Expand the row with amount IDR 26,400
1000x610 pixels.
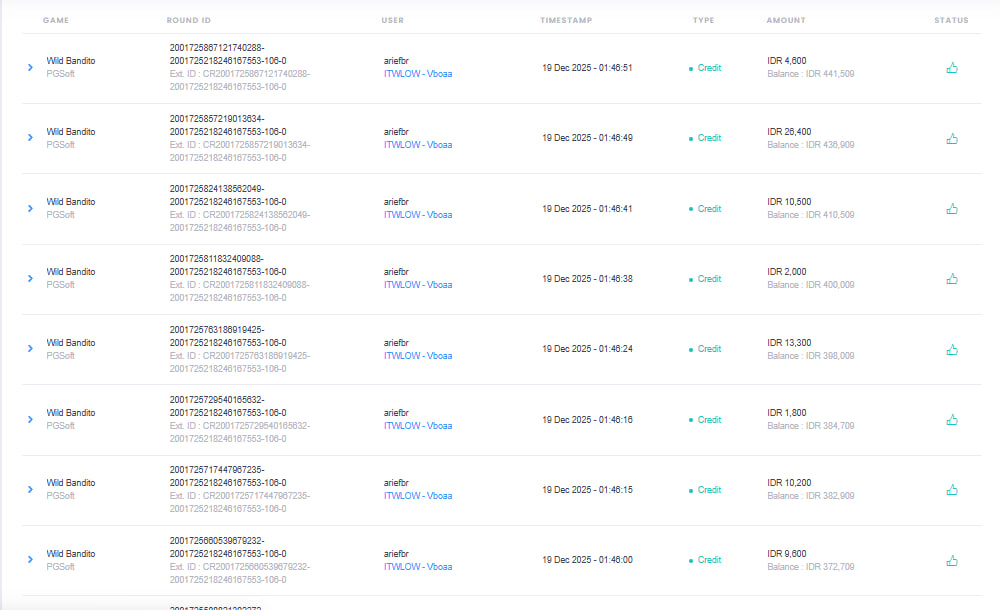tap(30, 138)
